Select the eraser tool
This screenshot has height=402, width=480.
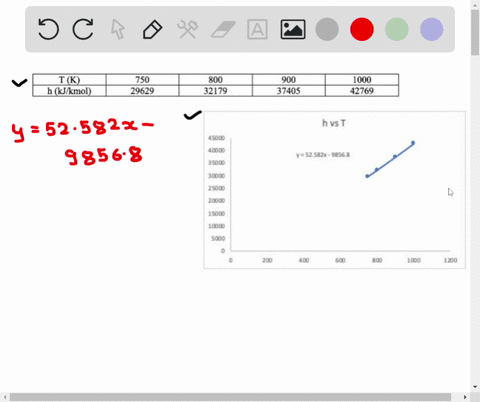[x=223, y=29]
